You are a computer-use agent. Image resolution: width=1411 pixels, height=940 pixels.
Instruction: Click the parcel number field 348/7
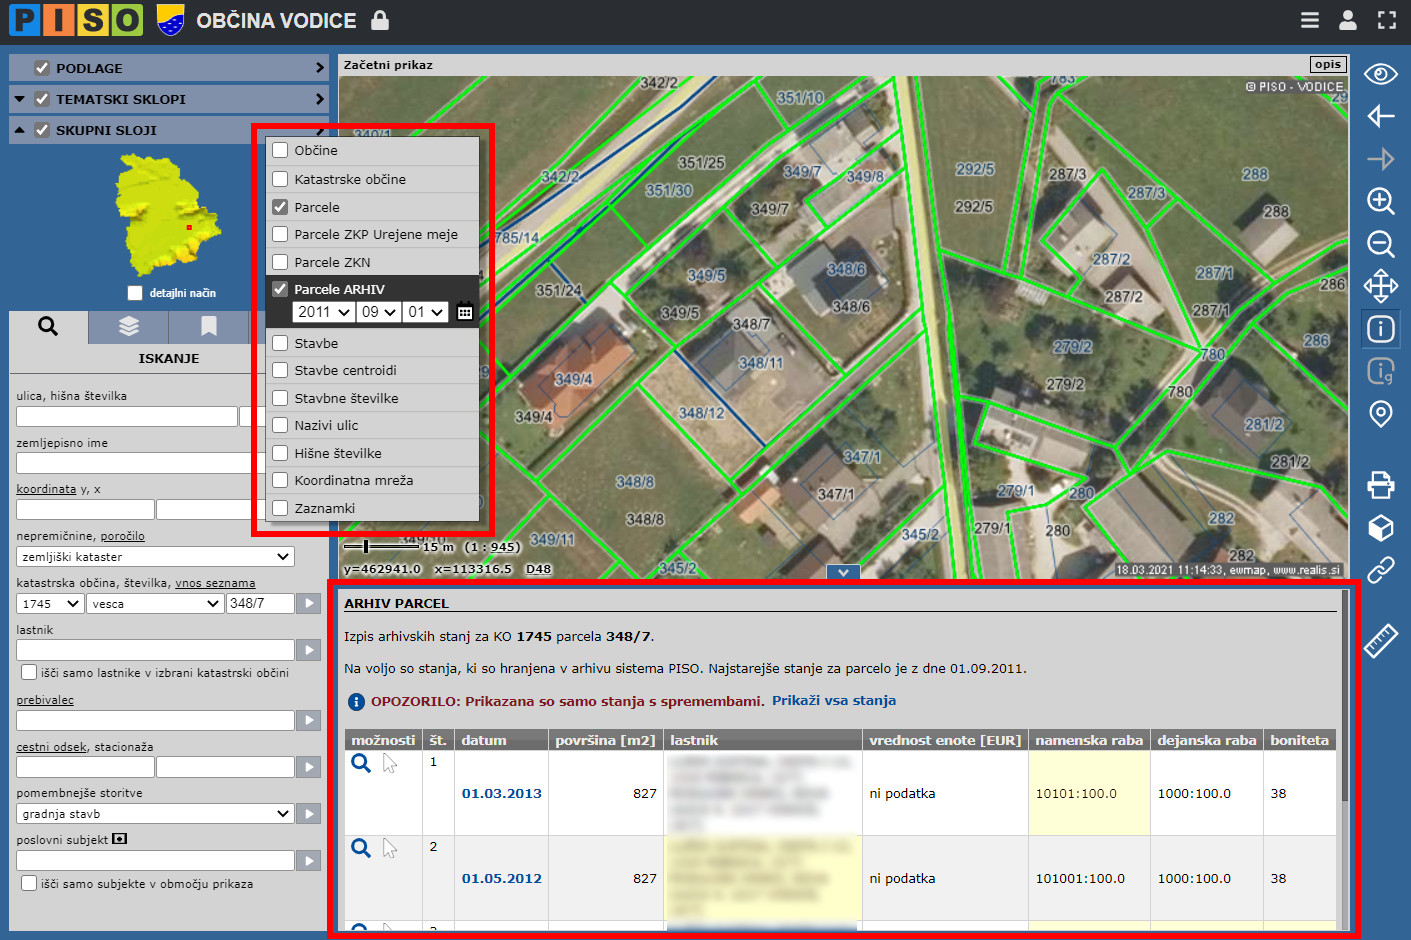[x=260, y=604]
